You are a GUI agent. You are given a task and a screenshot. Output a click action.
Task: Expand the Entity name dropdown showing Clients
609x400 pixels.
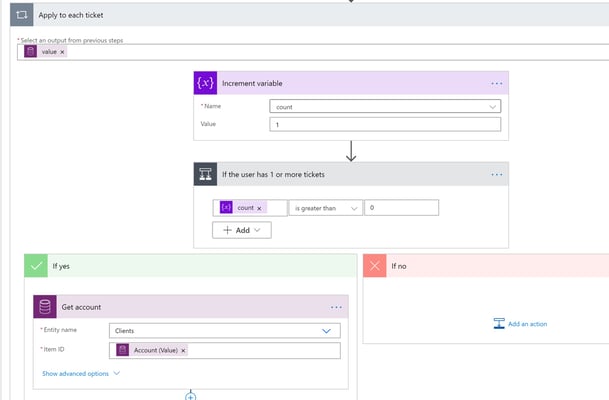pos(224,330)
